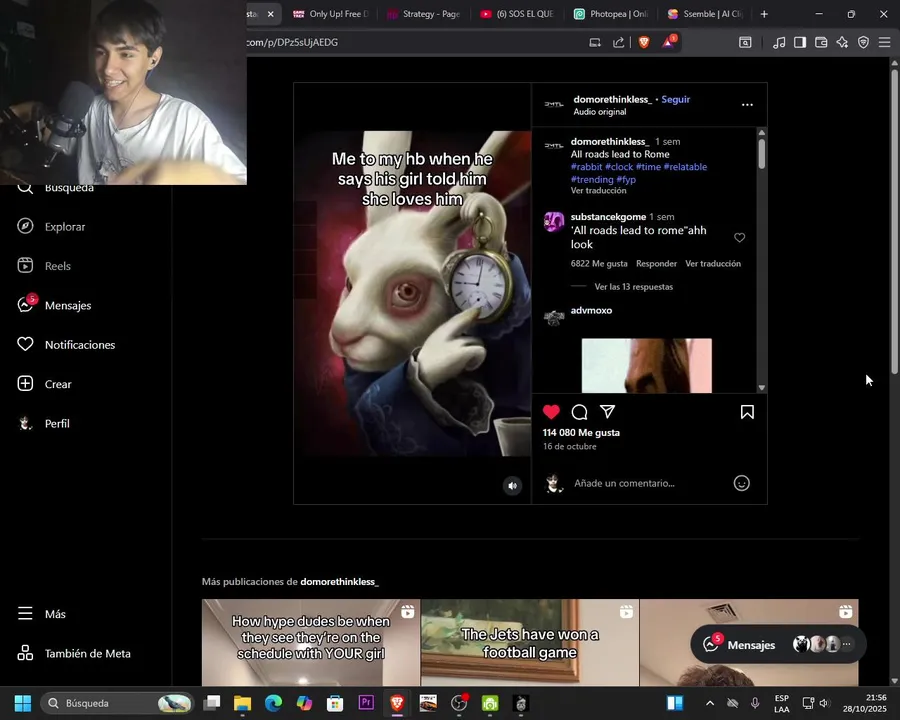Open the Brave VPN shield icon
The height and width of the screenshot is (720, 900).
(863, 42)
